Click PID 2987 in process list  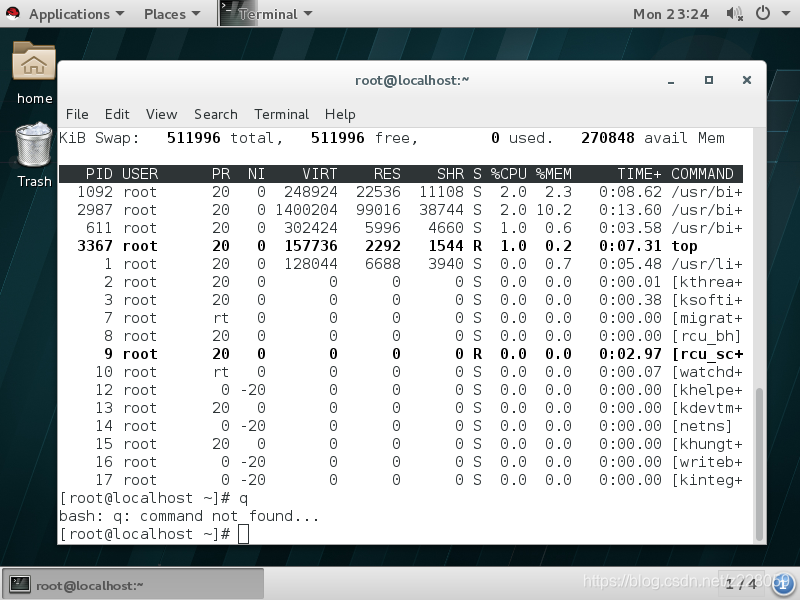tap(95, 210)
